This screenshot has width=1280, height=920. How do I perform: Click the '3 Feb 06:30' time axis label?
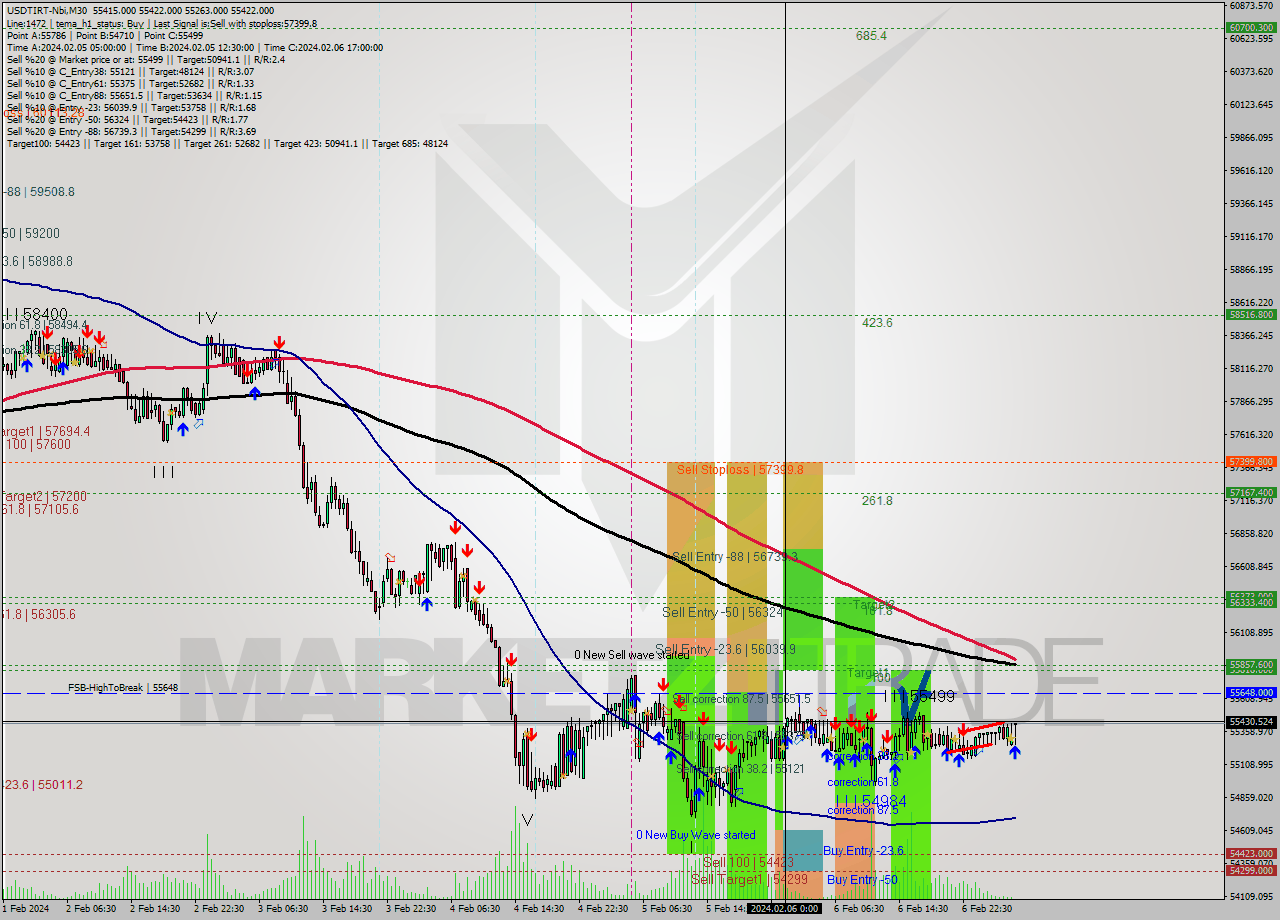pyautogui.click(x=283, y=909)
